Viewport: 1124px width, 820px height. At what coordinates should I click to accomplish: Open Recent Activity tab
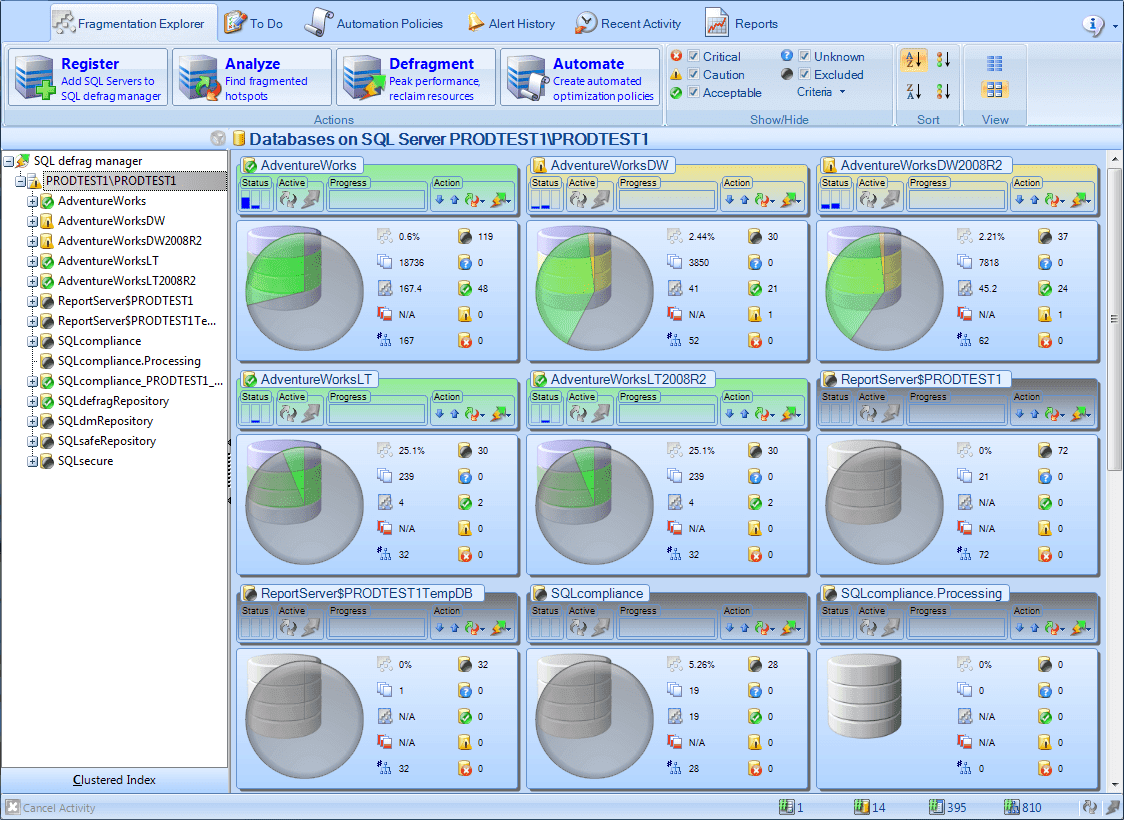pyautogui.click(x=629, y=24)
